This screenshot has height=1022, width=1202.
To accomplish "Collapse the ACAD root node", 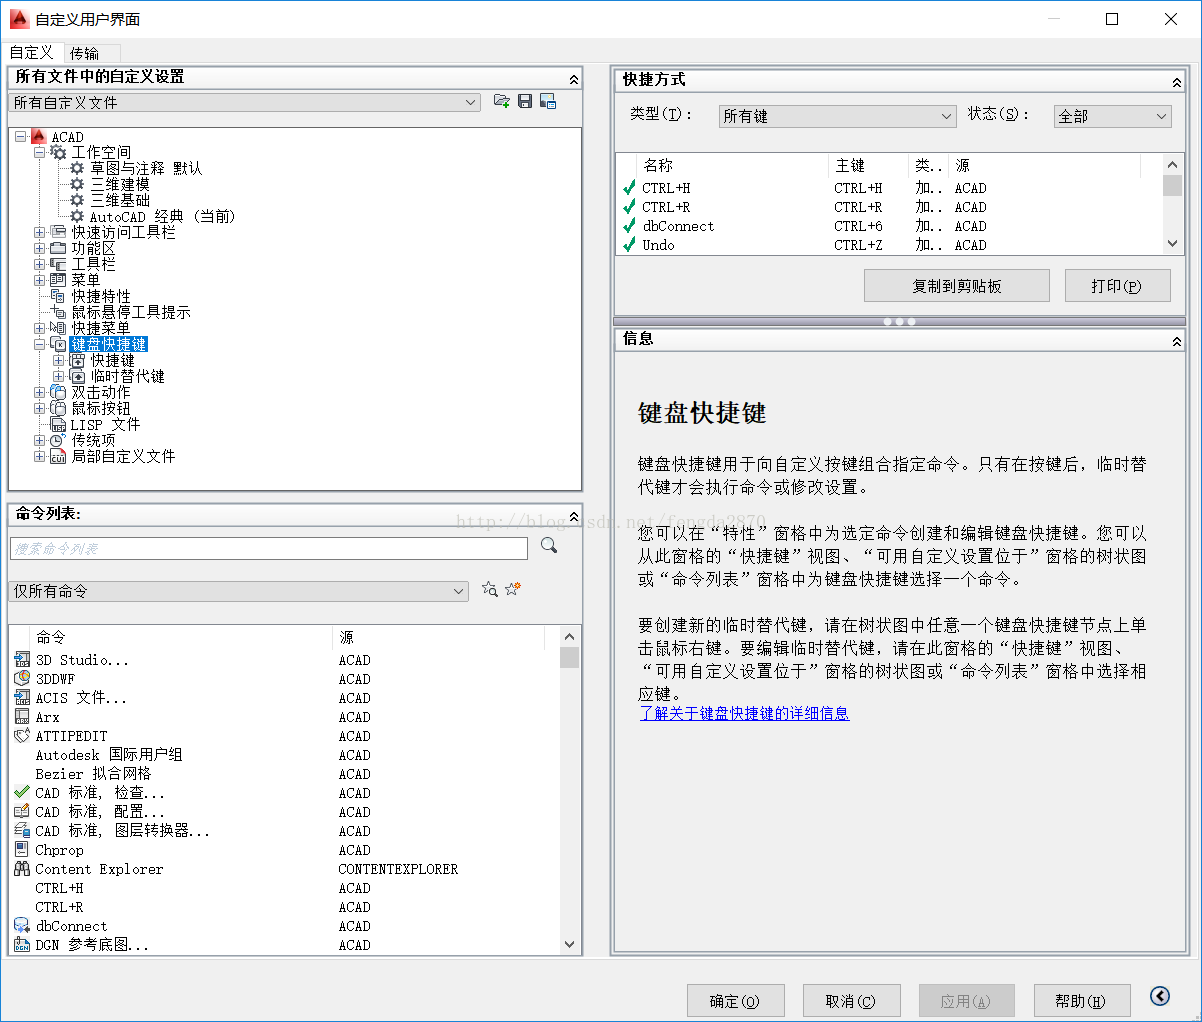I will click(21, 136).
